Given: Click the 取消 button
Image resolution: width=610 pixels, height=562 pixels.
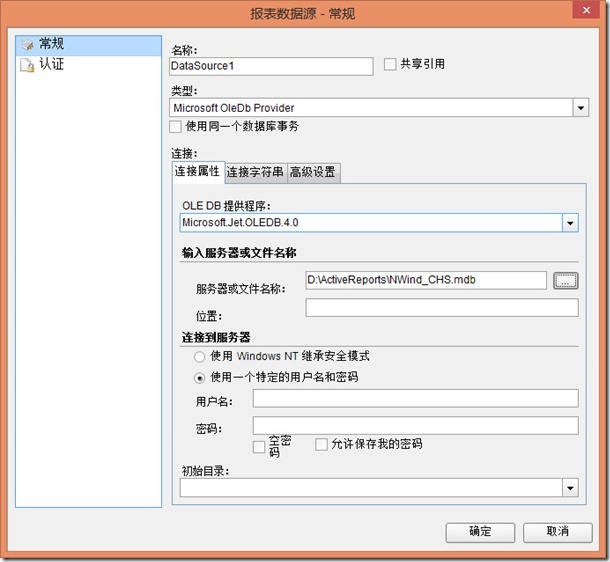Looking at the screenshot, I should click(557, 532).
